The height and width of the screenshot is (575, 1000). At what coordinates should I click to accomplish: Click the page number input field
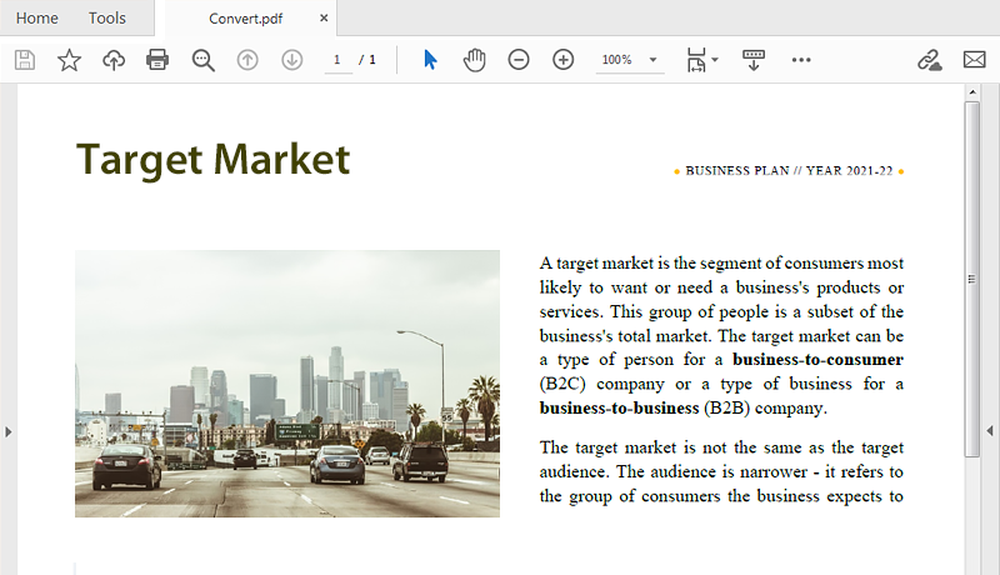(338, 60)
